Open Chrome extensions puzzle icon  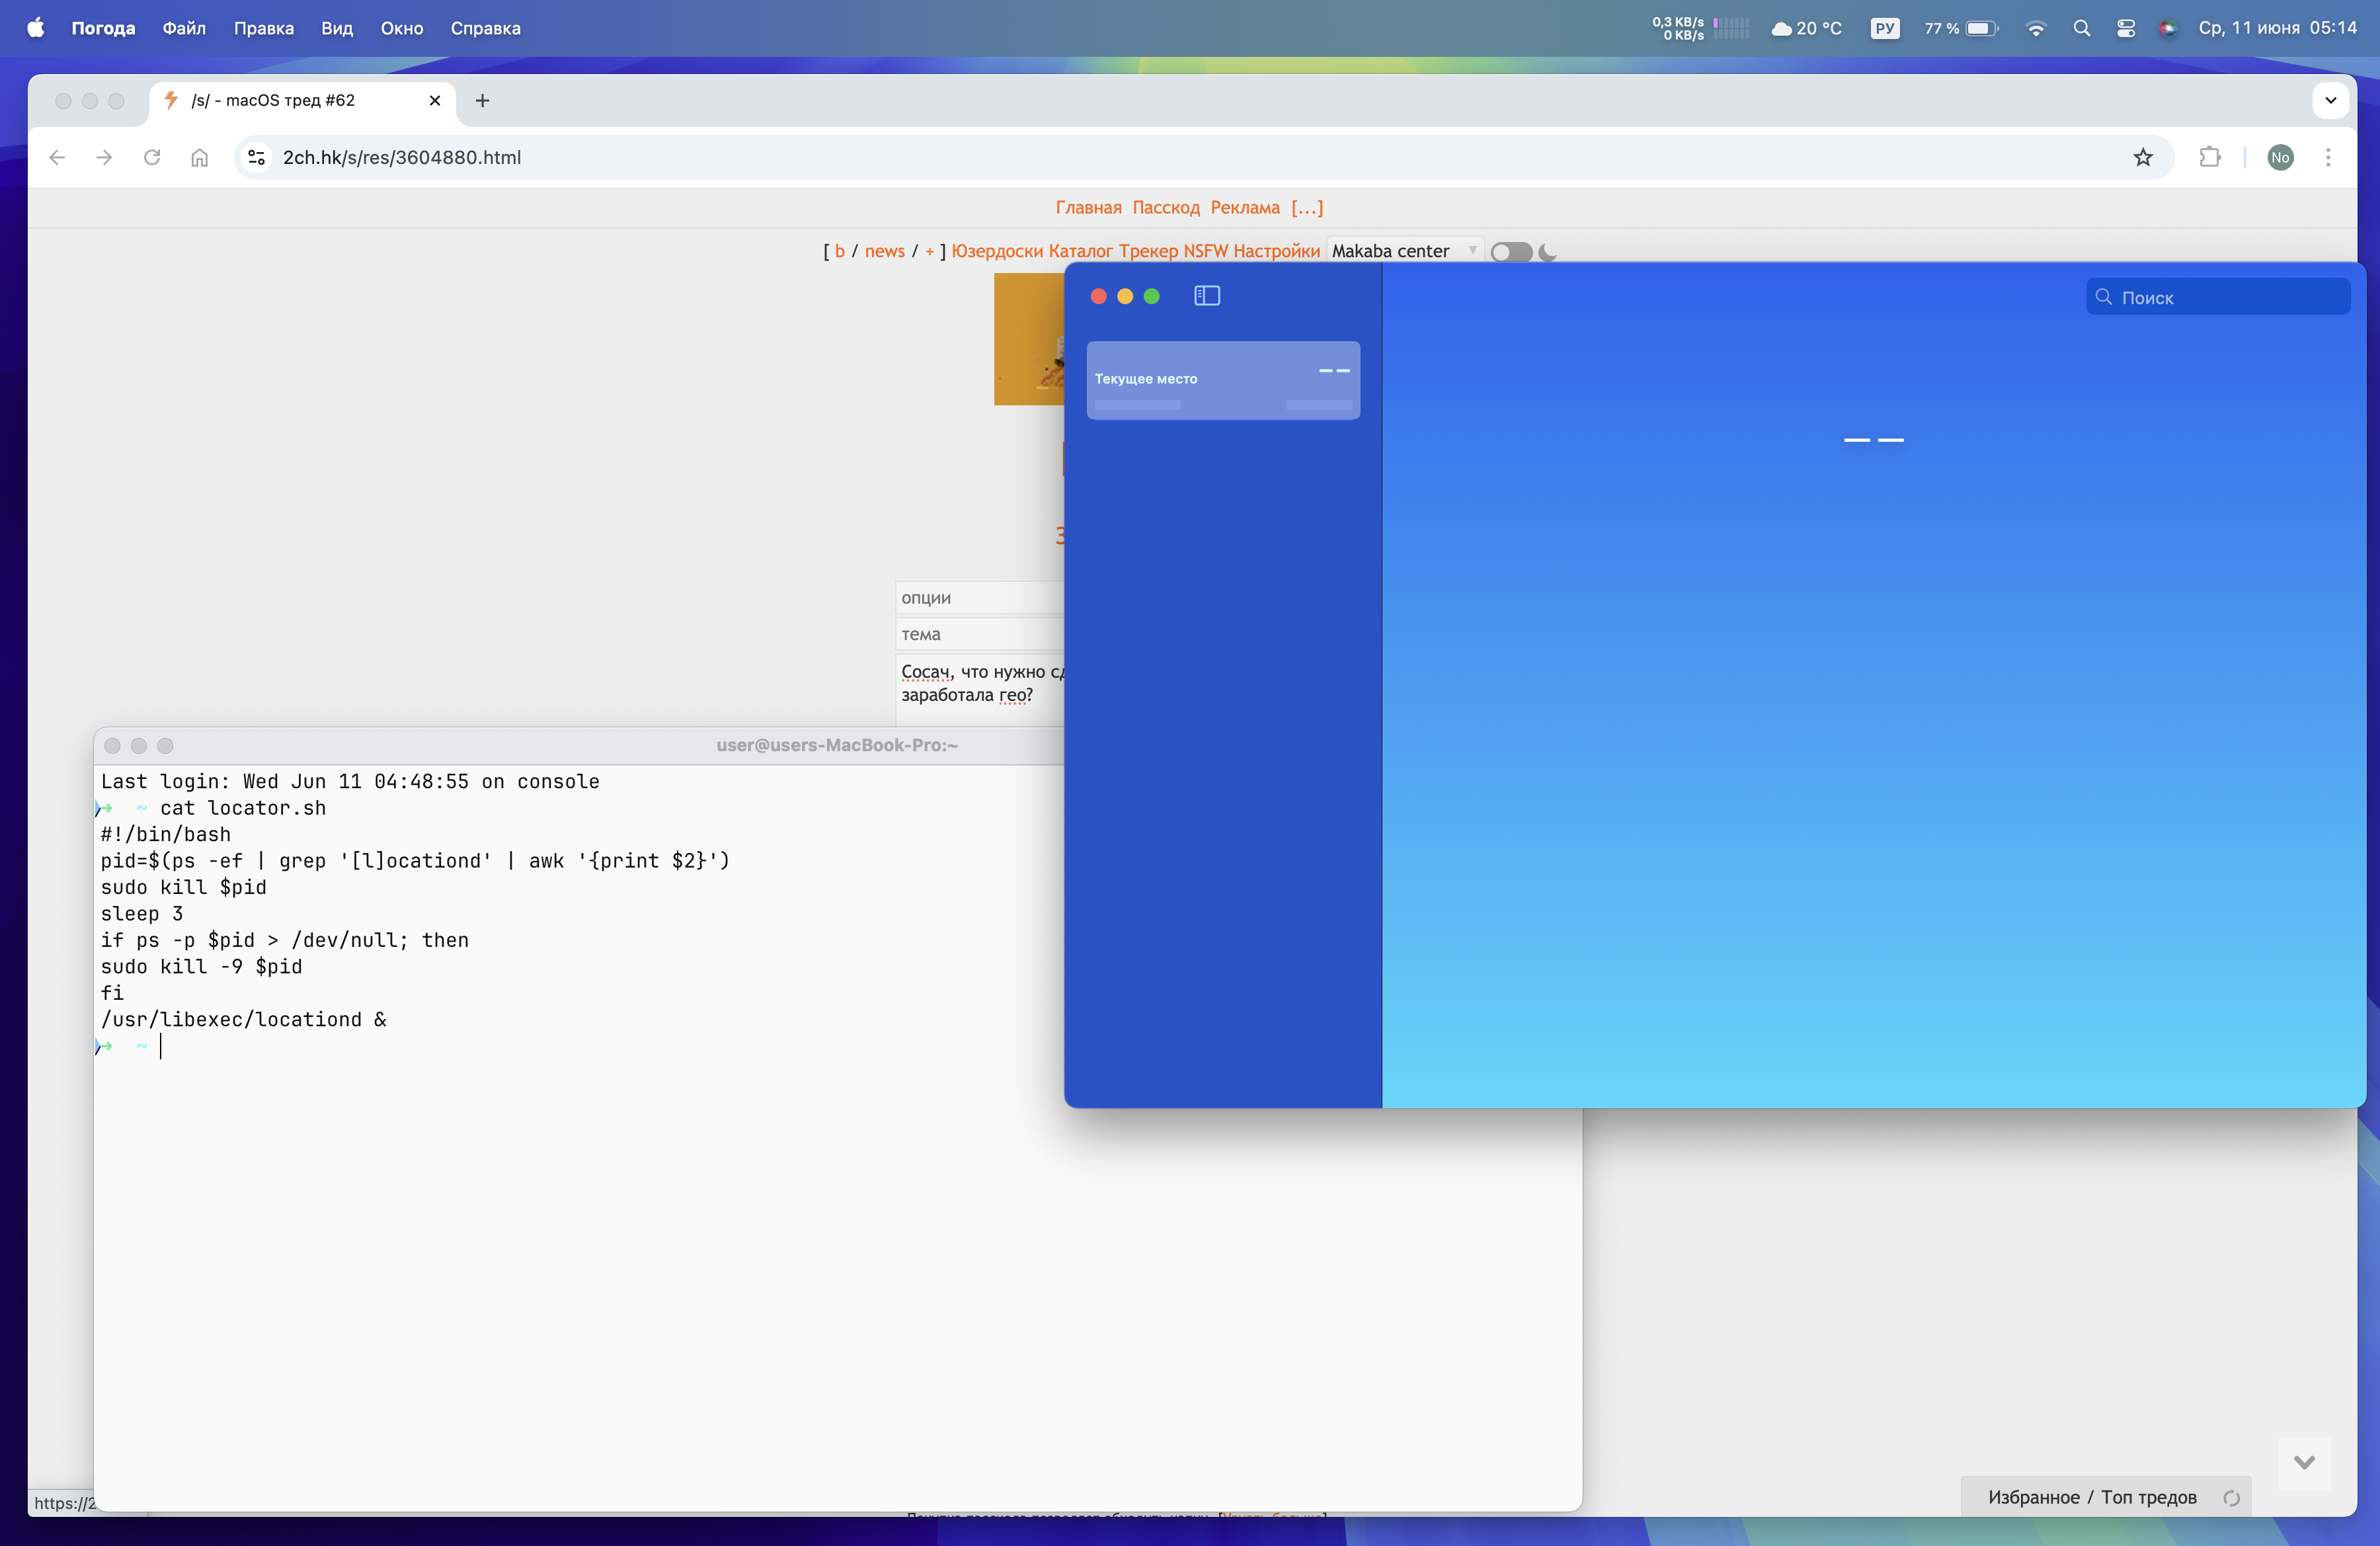(x=2210, y=157)
